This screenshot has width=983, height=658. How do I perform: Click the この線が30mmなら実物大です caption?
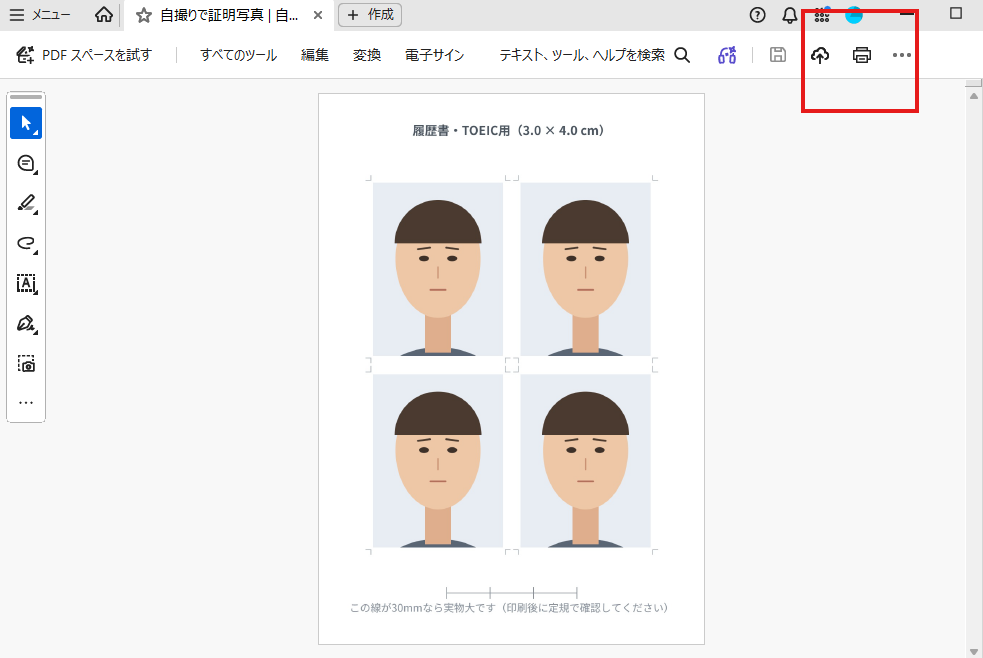[508, 608]
